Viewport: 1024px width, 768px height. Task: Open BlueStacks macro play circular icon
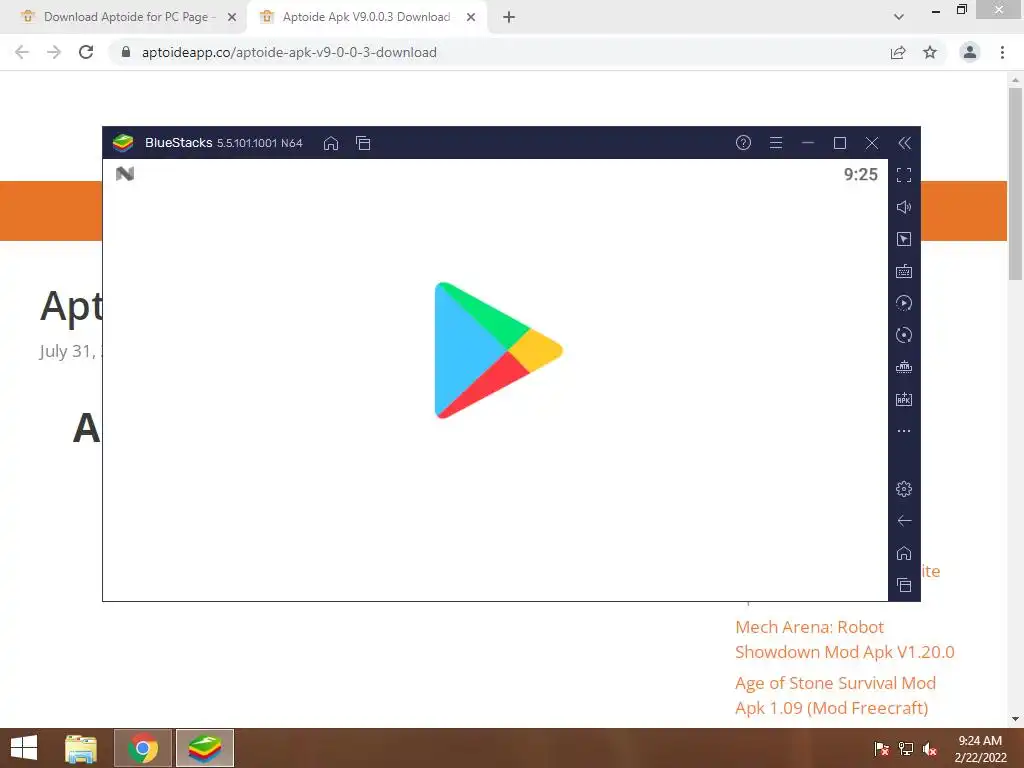904,303
